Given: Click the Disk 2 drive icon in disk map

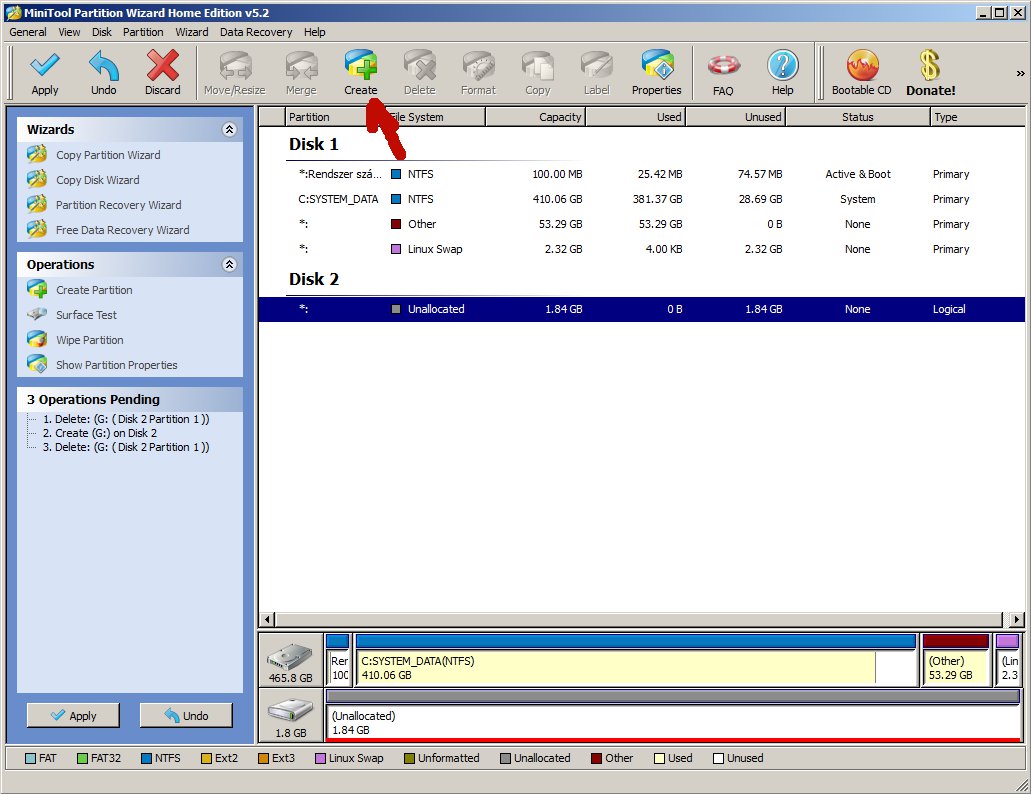Looking at the screenshot, I should pyautogui.click(x=290, y=712).
